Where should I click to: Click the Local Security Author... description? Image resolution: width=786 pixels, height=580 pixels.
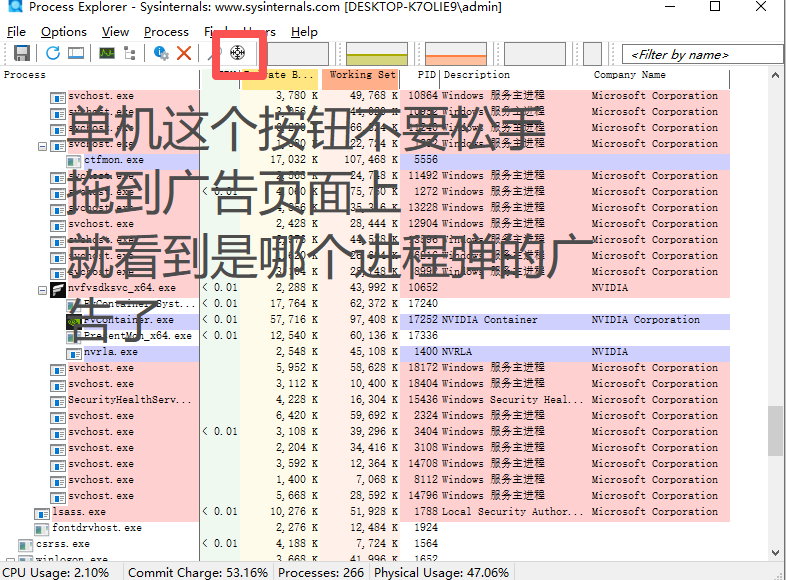click(x=513, y=512)
